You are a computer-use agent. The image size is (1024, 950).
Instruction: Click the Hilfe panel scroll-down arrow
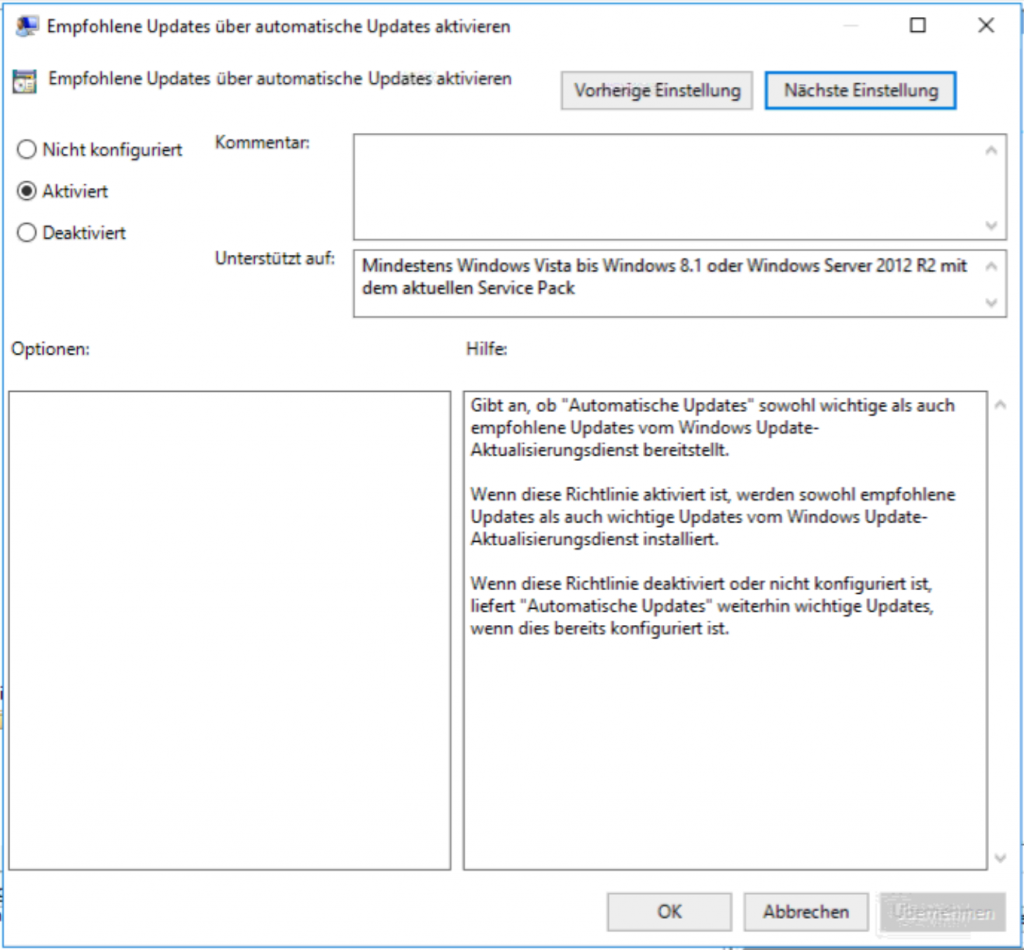point(1000,857)
